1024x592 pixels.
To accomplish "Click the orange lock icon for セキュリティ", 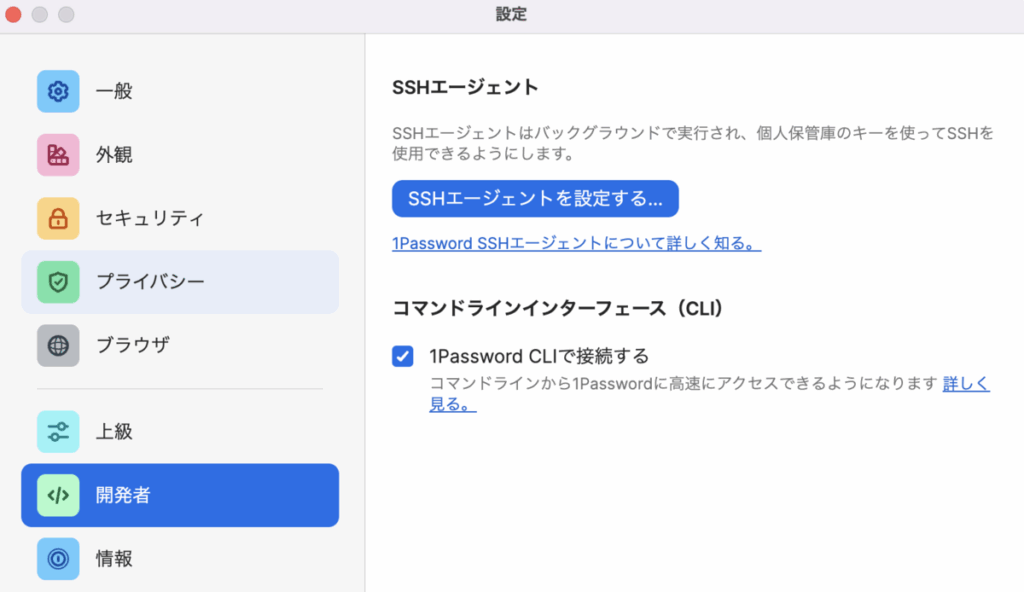I will [x=58, y=218].
